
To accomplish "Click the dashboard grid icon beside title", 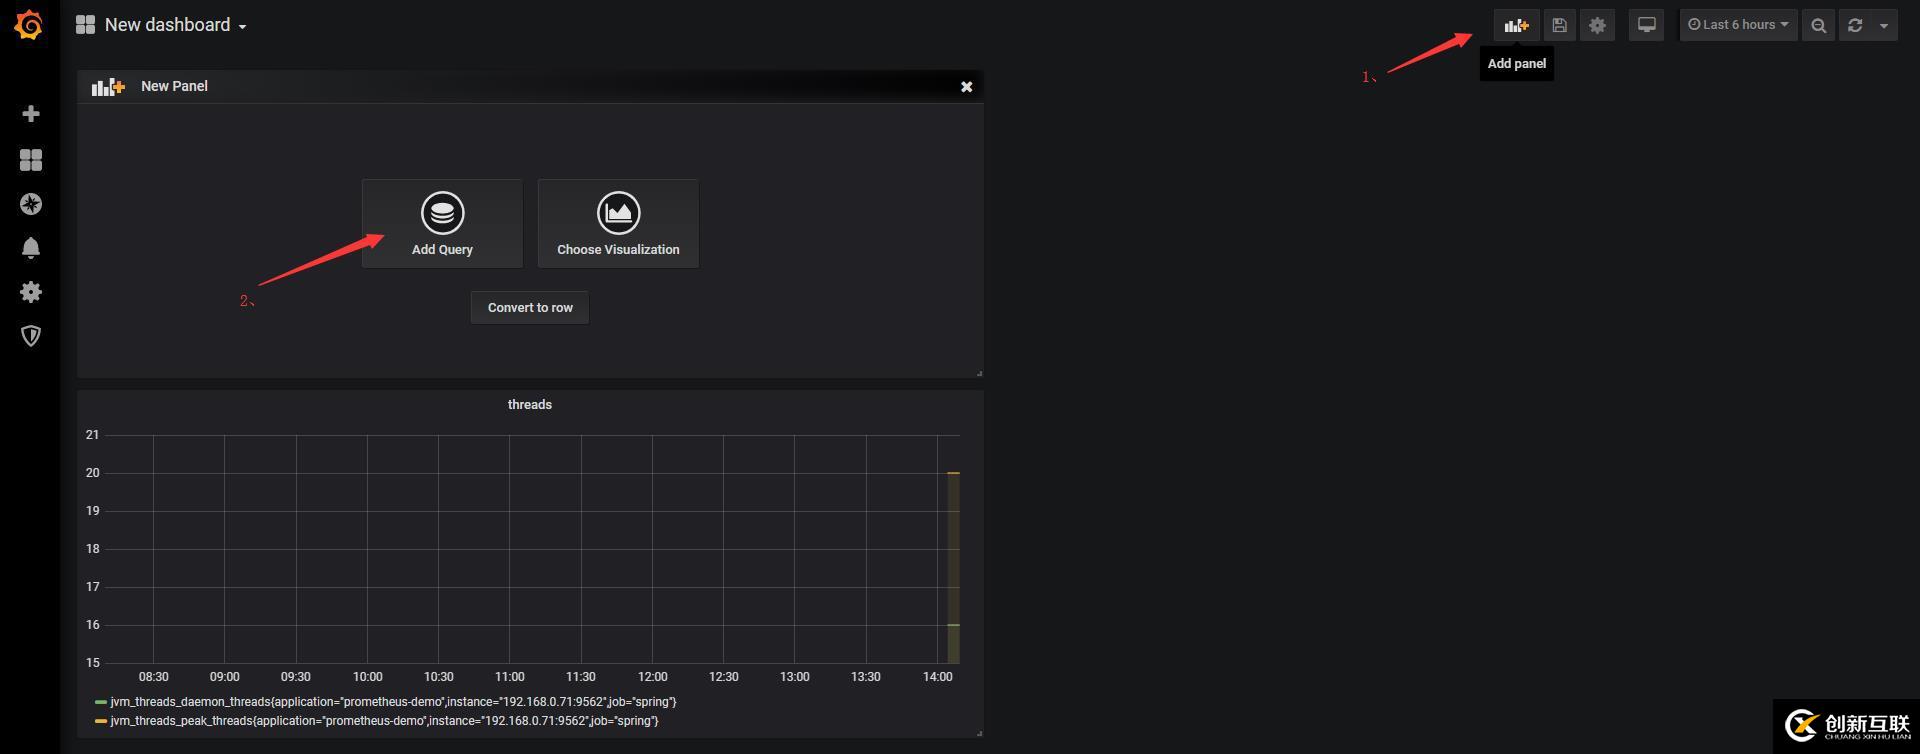I will (85, 25).
